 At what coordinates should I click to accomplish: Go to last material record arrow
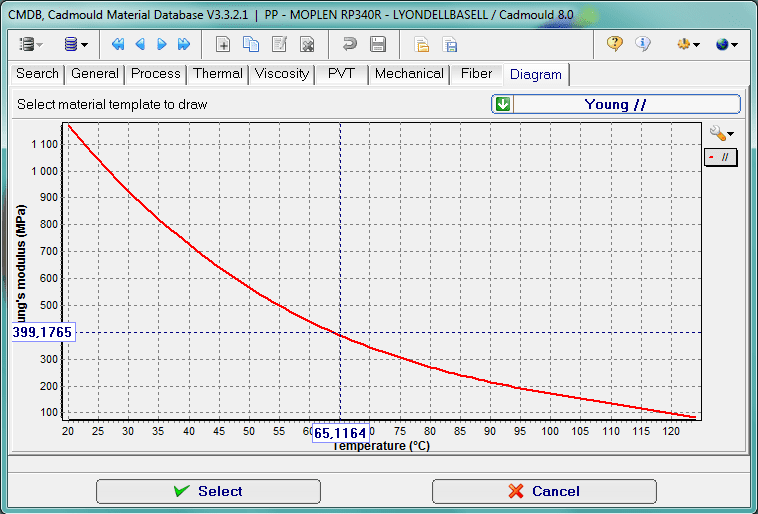(x=184, y=44)
